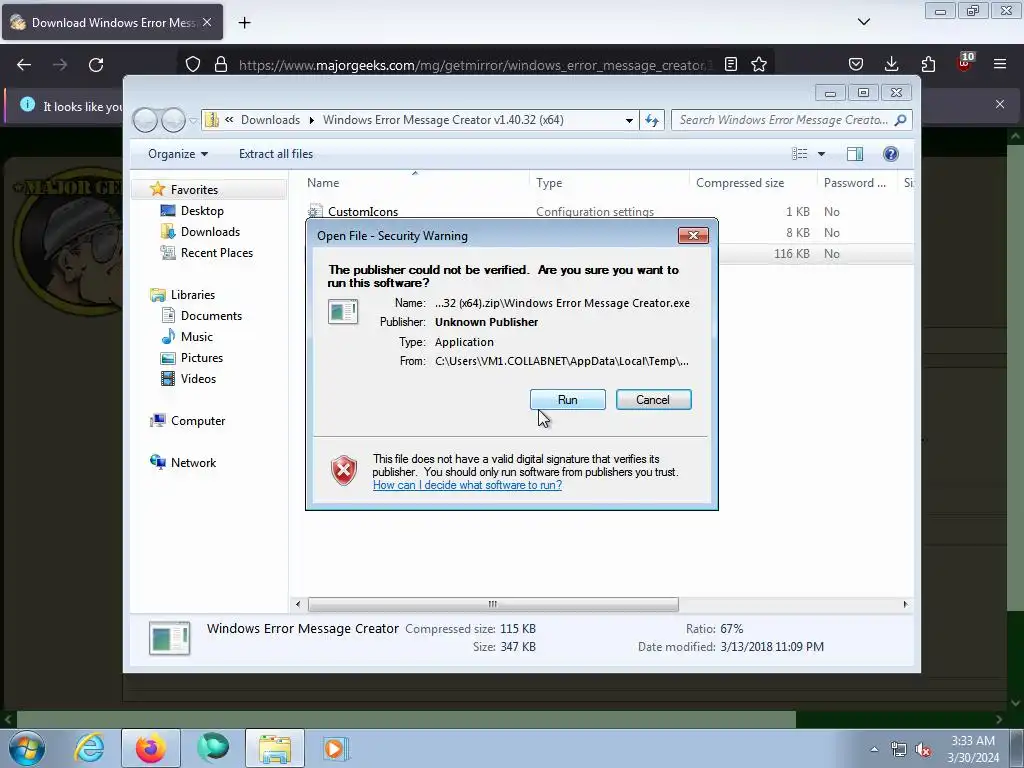Click the site padlock icon

pyautogui.click(x=221, y=65)
